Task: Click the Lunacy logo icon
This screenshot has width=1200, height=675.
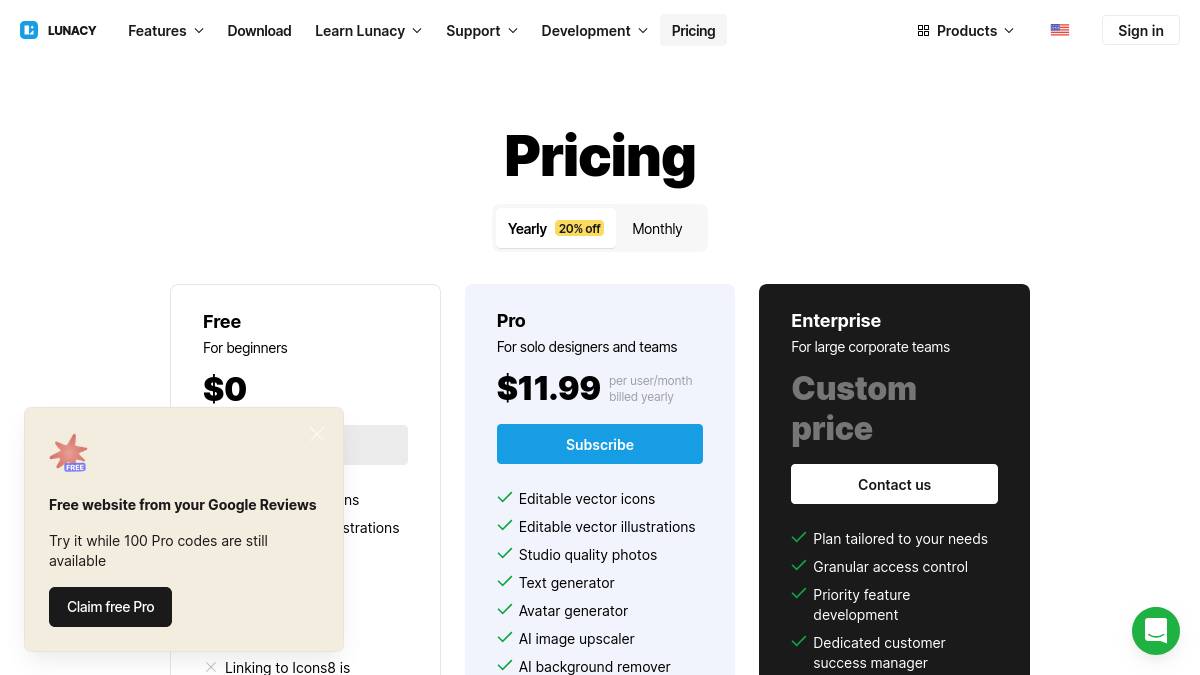Action: pyautogui.click(x=29, y=30)
